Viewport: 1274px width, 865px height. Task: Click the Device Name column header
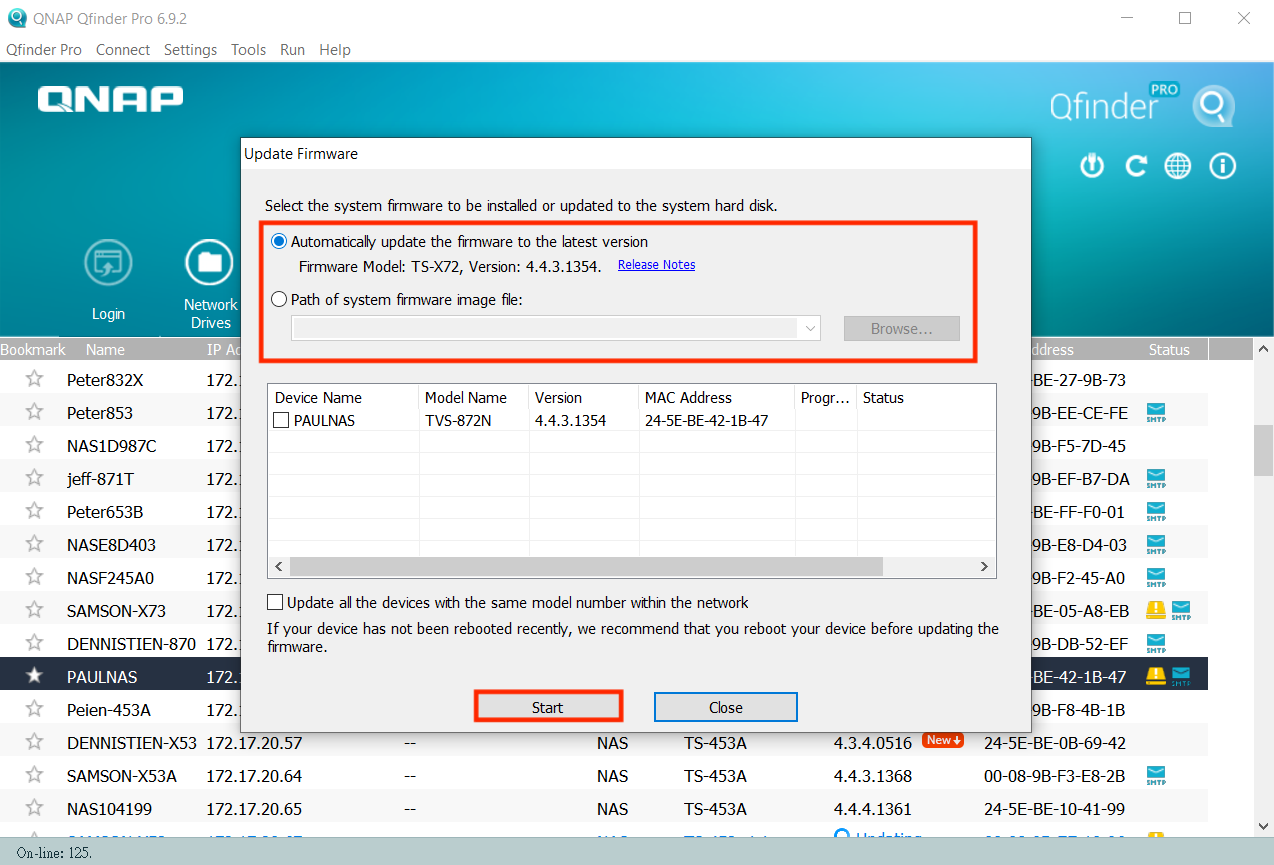pyautogui.click(x=344, y=398)
